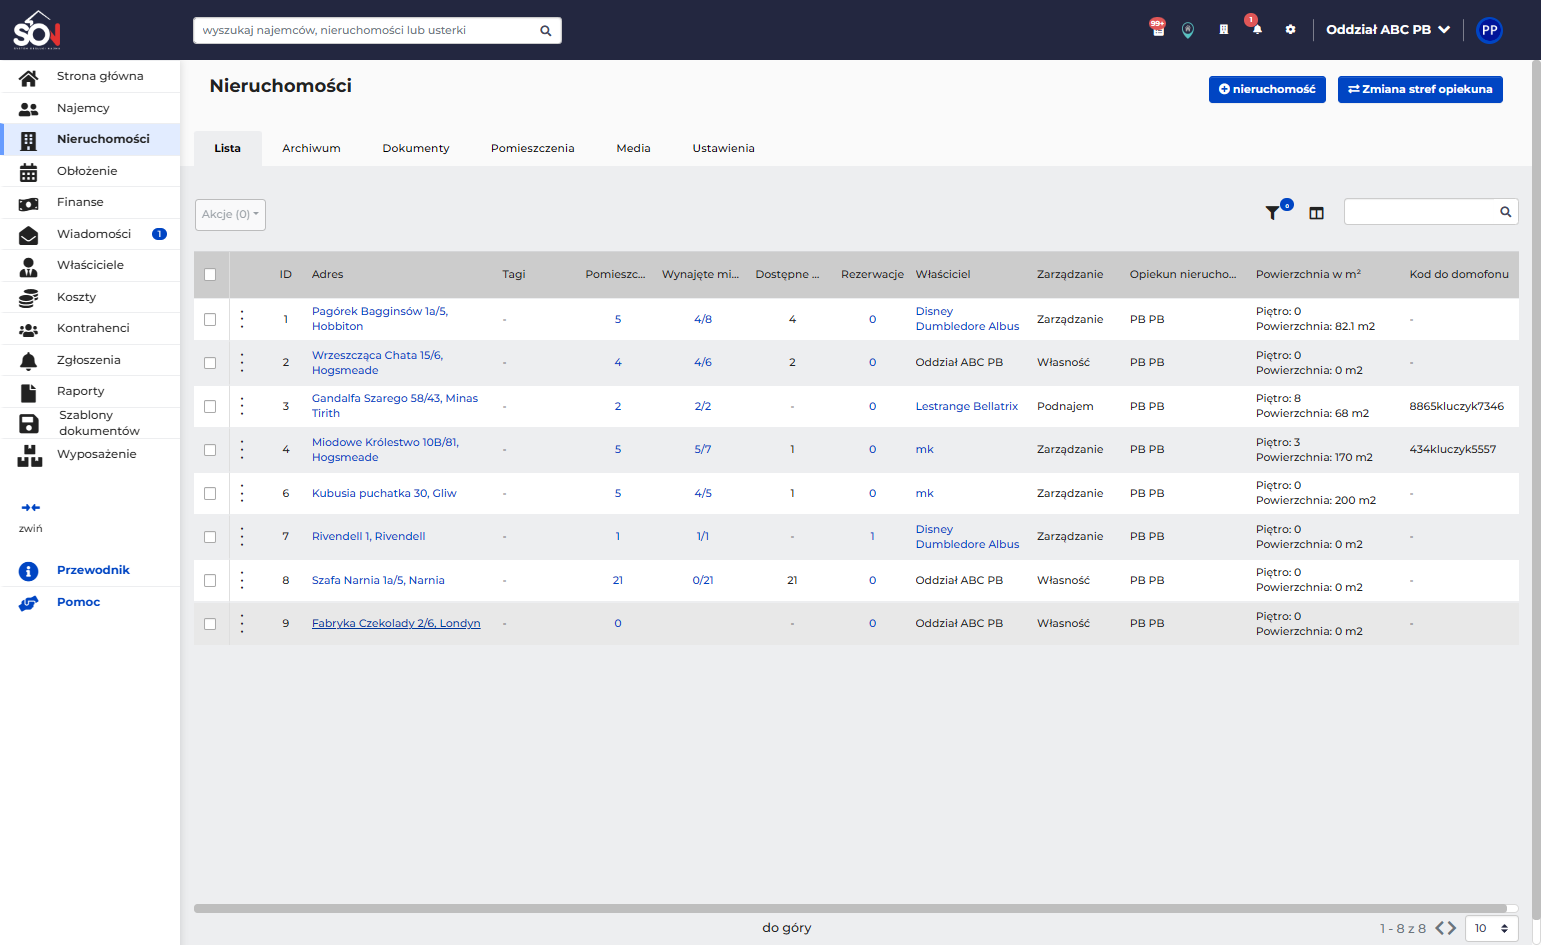Image resolution: width=1541 pixels, height=945 pixels.
Task: Go to Wiadomości in the sidebar
Action: pyautogui.click(x=90, y=234)
